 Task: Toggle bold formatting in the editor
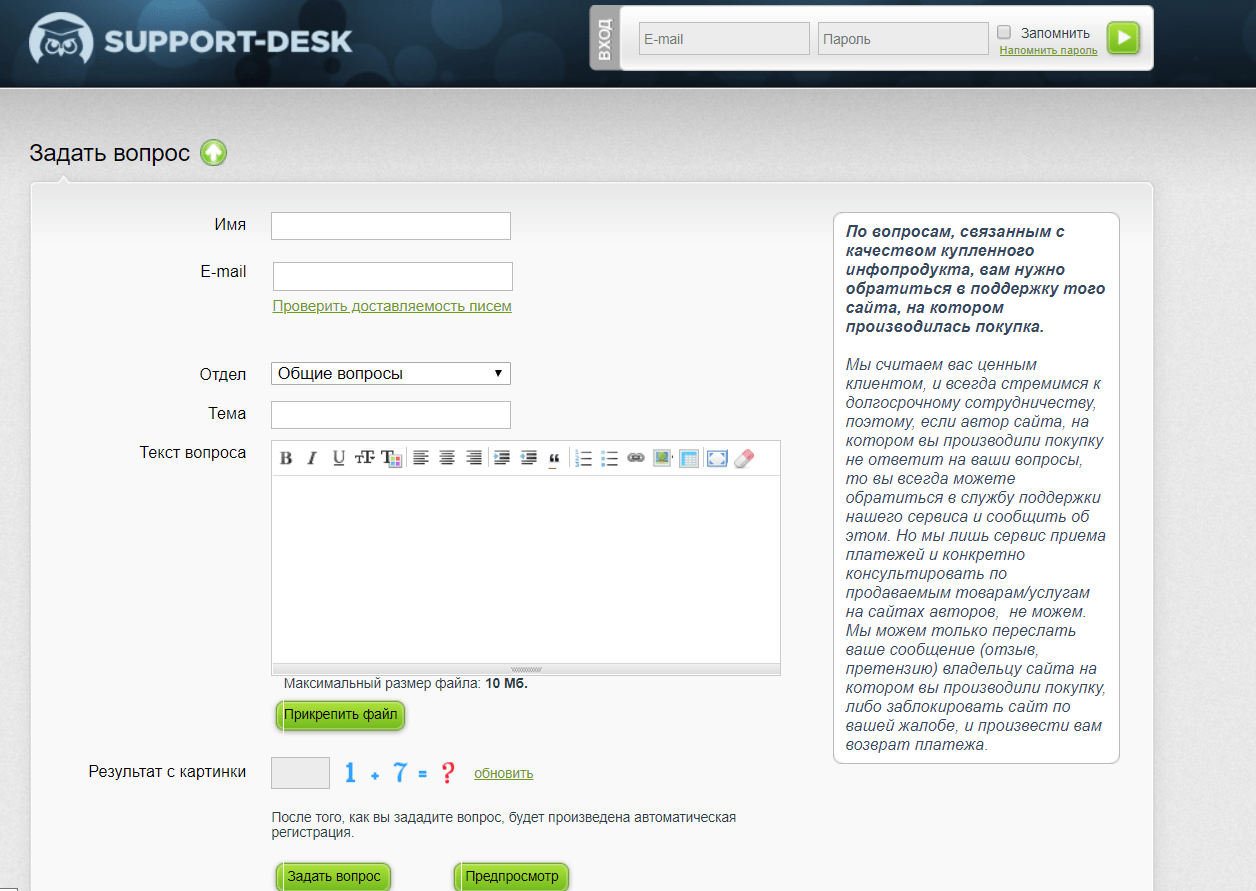coord(286,458)
